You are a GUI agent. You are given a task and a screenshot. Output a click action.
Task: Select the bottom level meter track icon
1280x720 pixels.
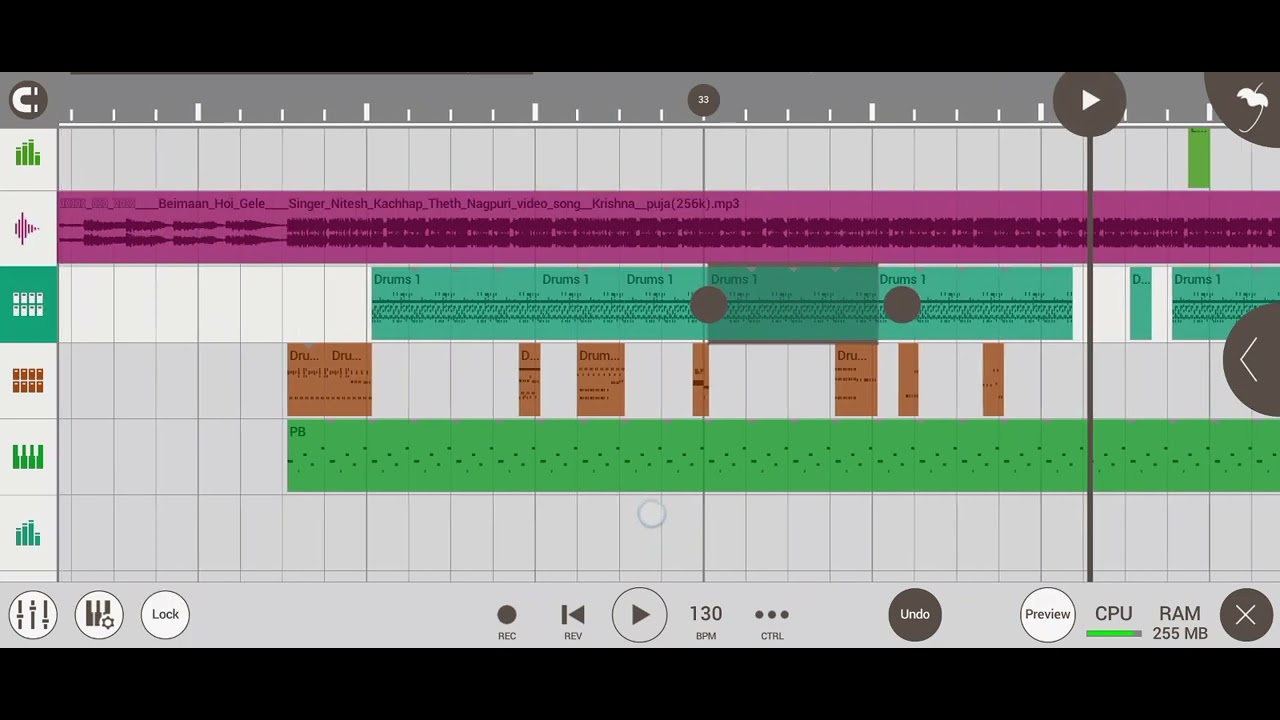click(28, 533)
